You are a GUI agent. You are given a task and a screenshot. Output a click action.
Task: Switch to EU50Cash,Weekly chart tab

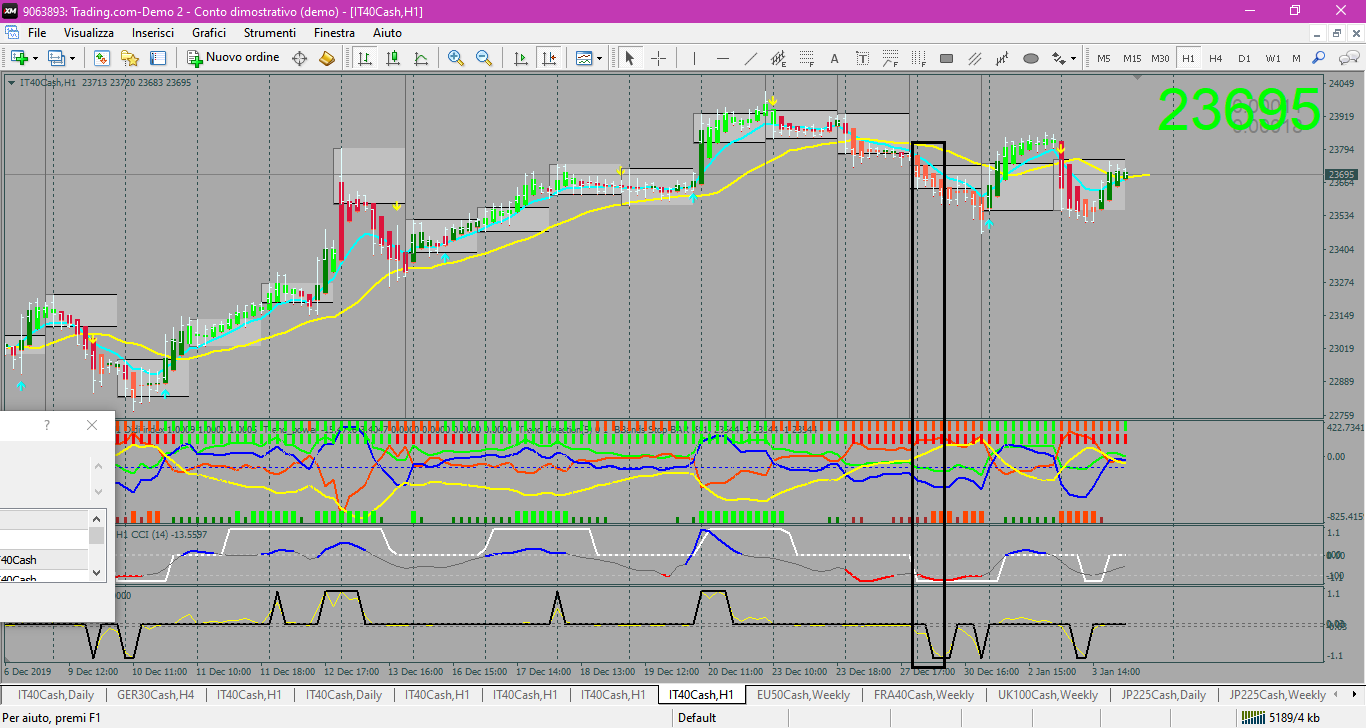803,694
